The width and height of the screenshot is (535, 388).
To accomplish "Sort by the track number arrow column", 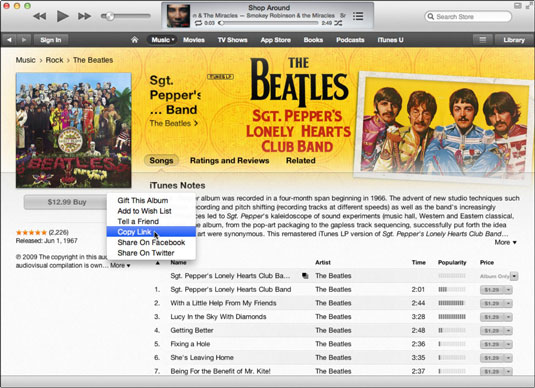I will 158,262.
